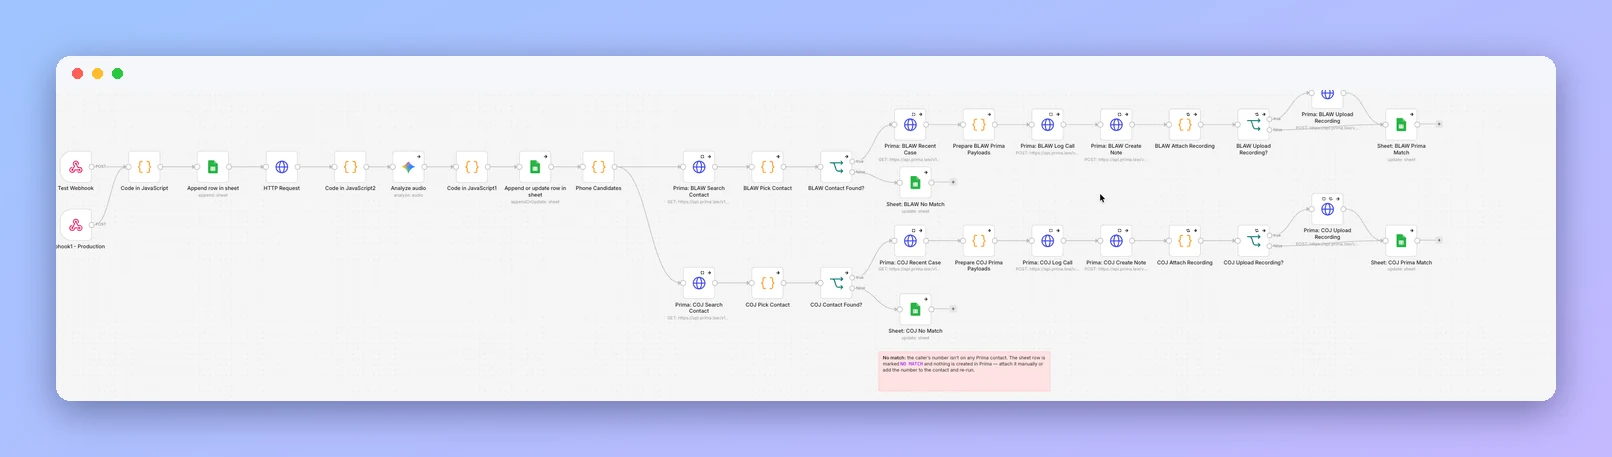Click the COJ Contact Found? false output connector
The height and width of the screenshot is (457, 1612).
tap(853, 288)
